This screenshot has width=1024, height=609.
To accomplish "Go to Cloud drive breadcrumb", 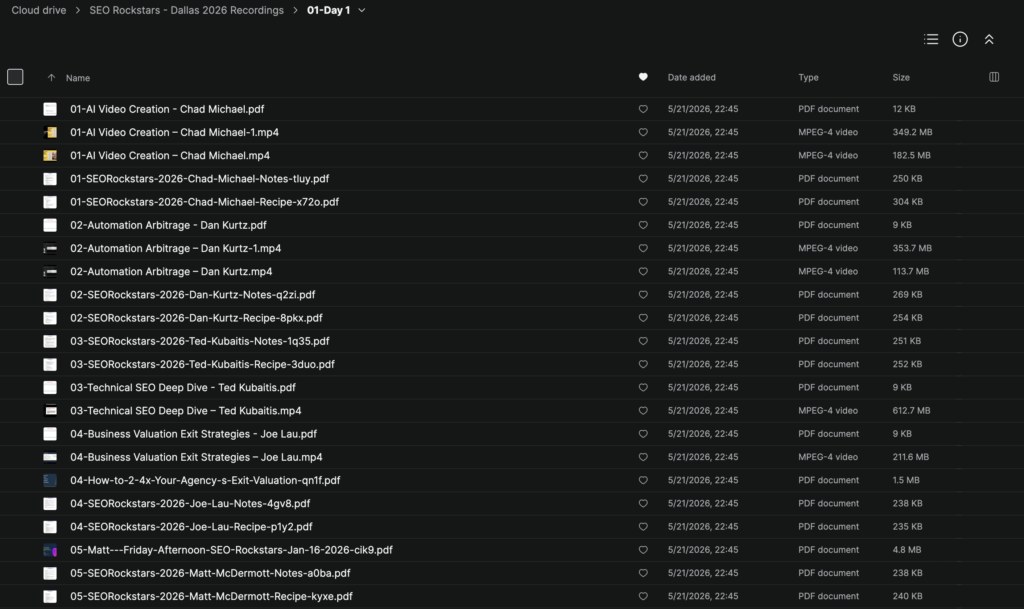I will tap(39, 10).
